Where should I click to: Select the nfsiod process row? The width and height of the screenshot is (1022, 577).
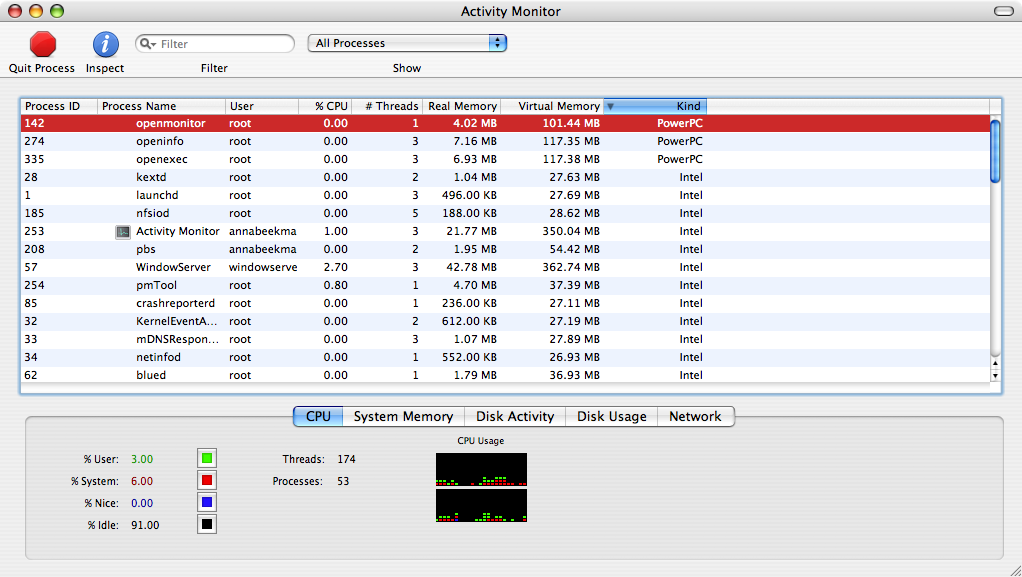505,213
